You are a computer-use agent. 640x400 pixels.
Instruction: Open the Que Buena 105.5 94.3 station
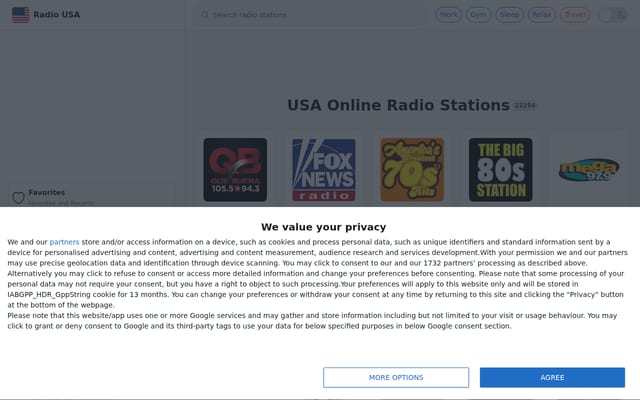[235, 169]
